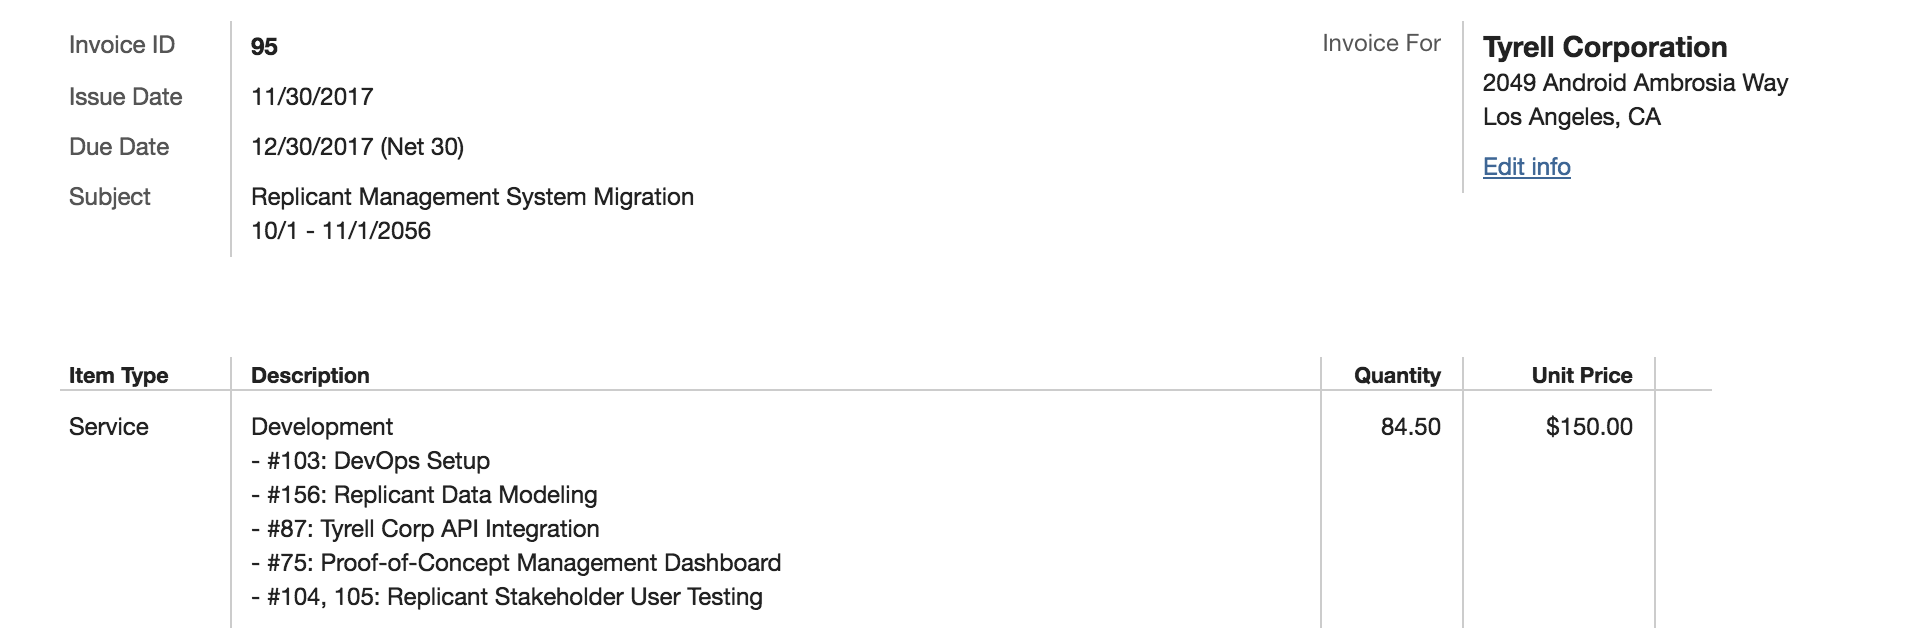Click the Item Type column header

point(117,375)
